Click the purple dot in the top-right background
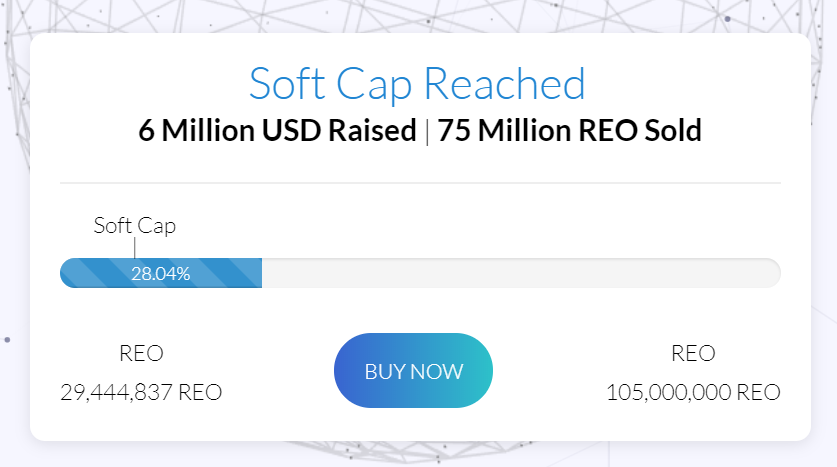Viewport: 837px width, 467px height. [x=728, y=19]
